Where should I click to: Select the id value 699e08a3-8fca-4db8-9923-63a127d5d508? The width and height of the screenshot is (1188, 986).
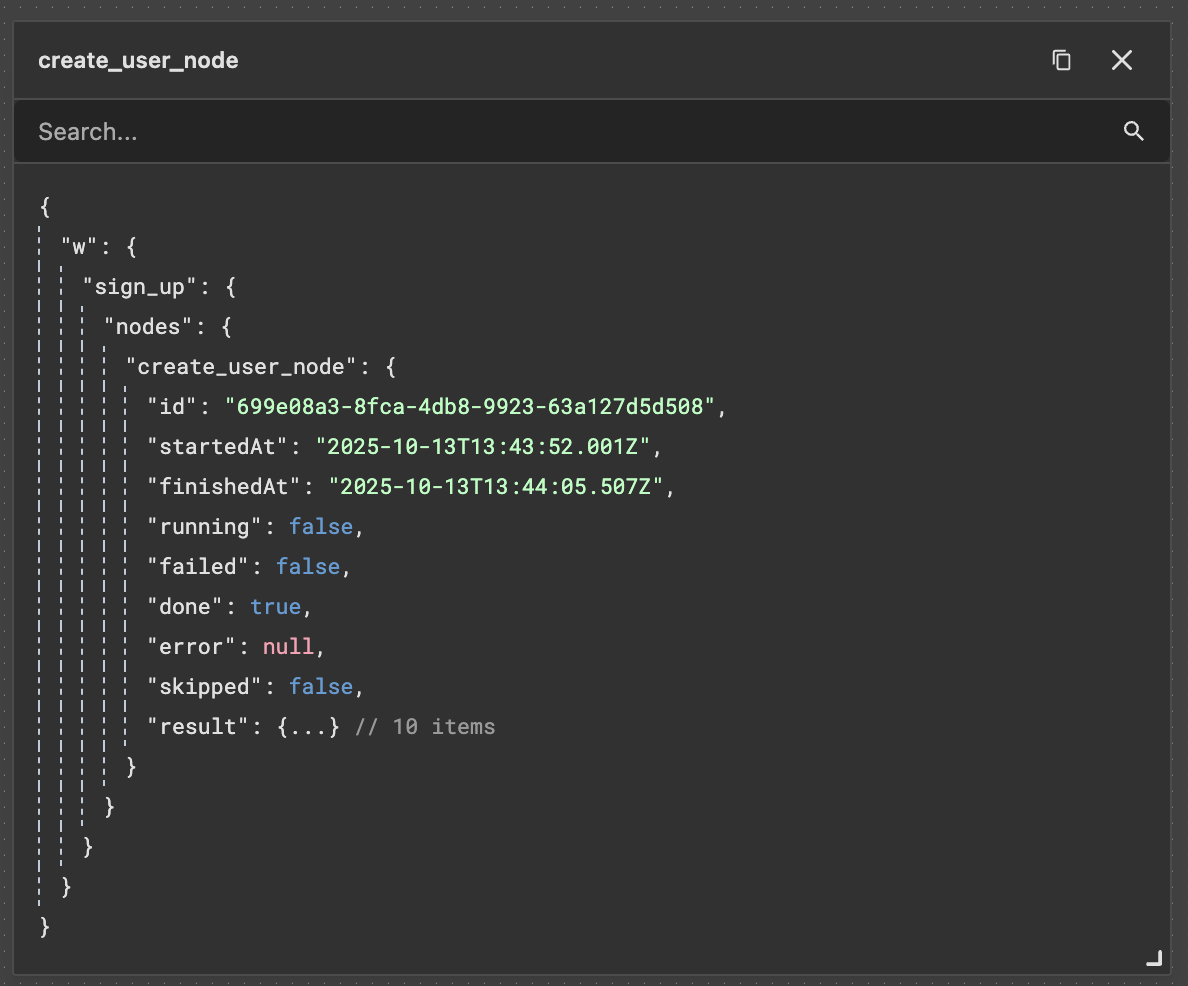(x=470, y=407)
